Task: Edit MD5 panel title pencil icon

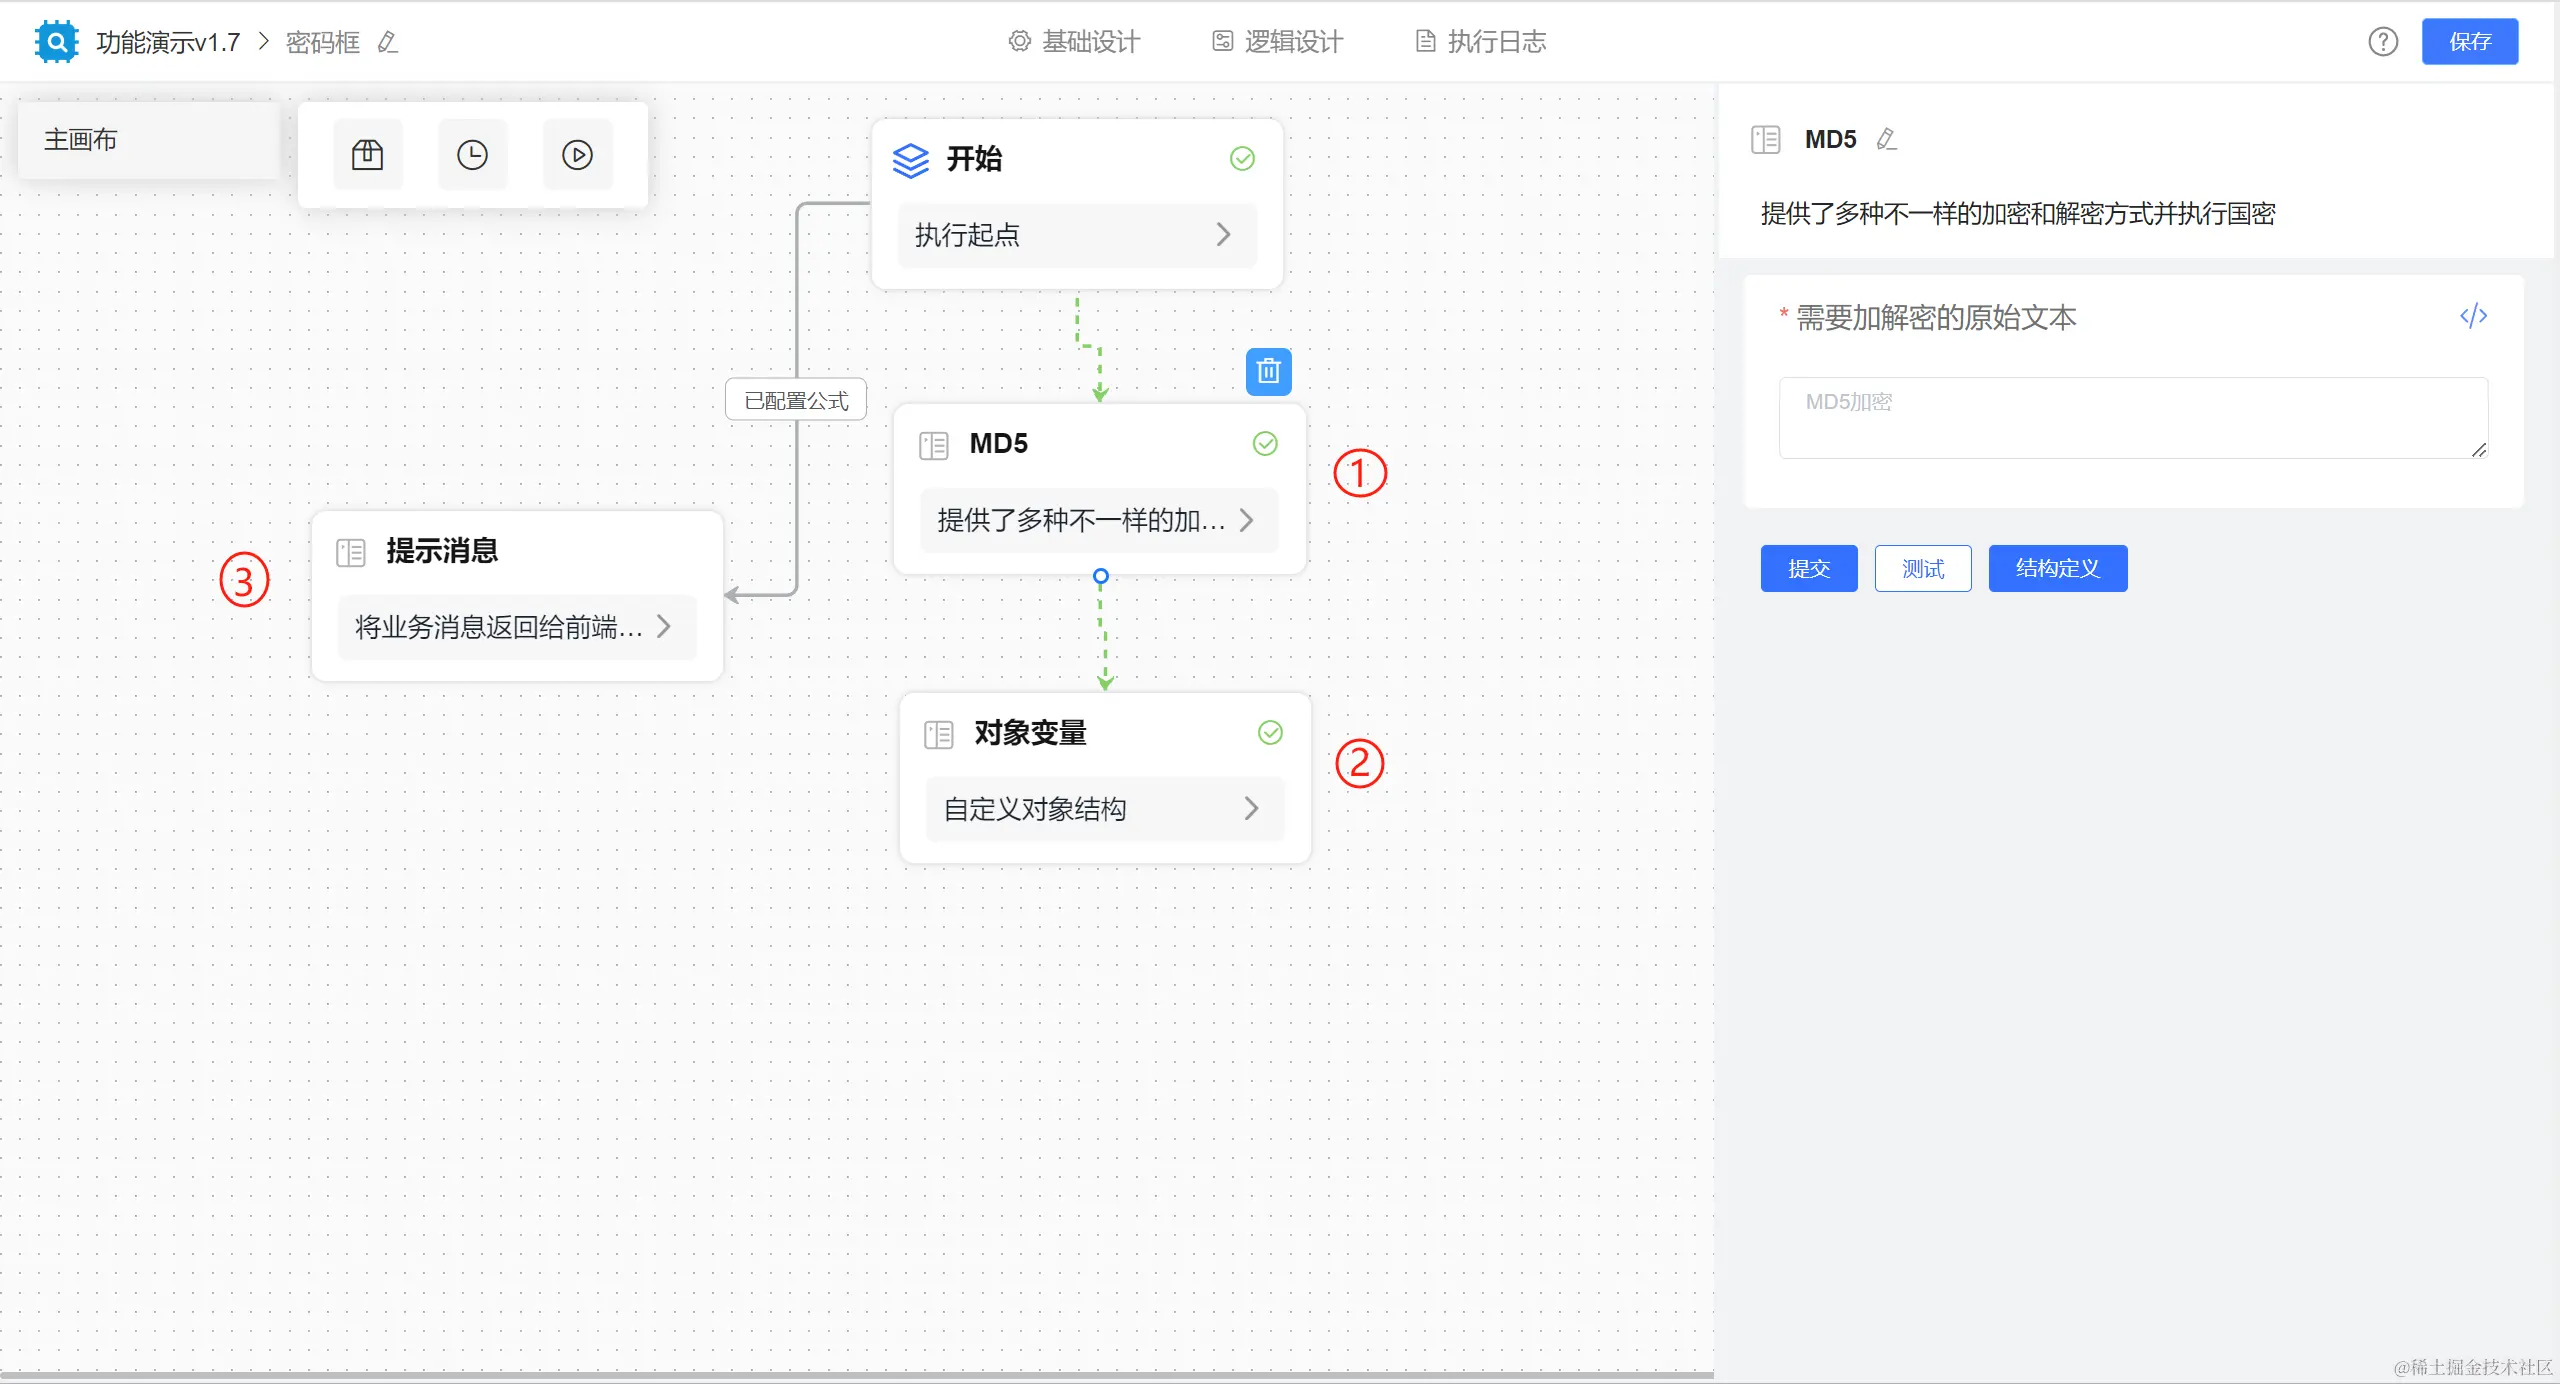Action: click(1886, 139)
